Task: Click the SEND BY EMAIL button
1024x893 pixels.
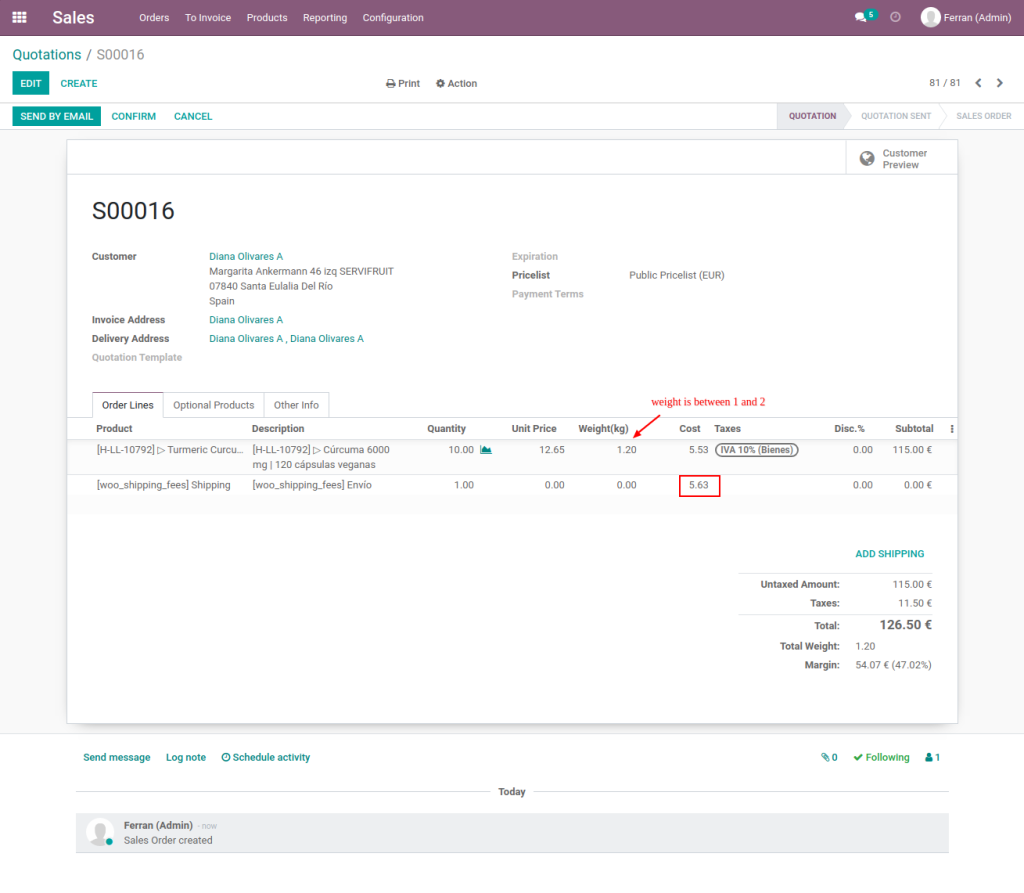Action: click(x=56, y=116)
